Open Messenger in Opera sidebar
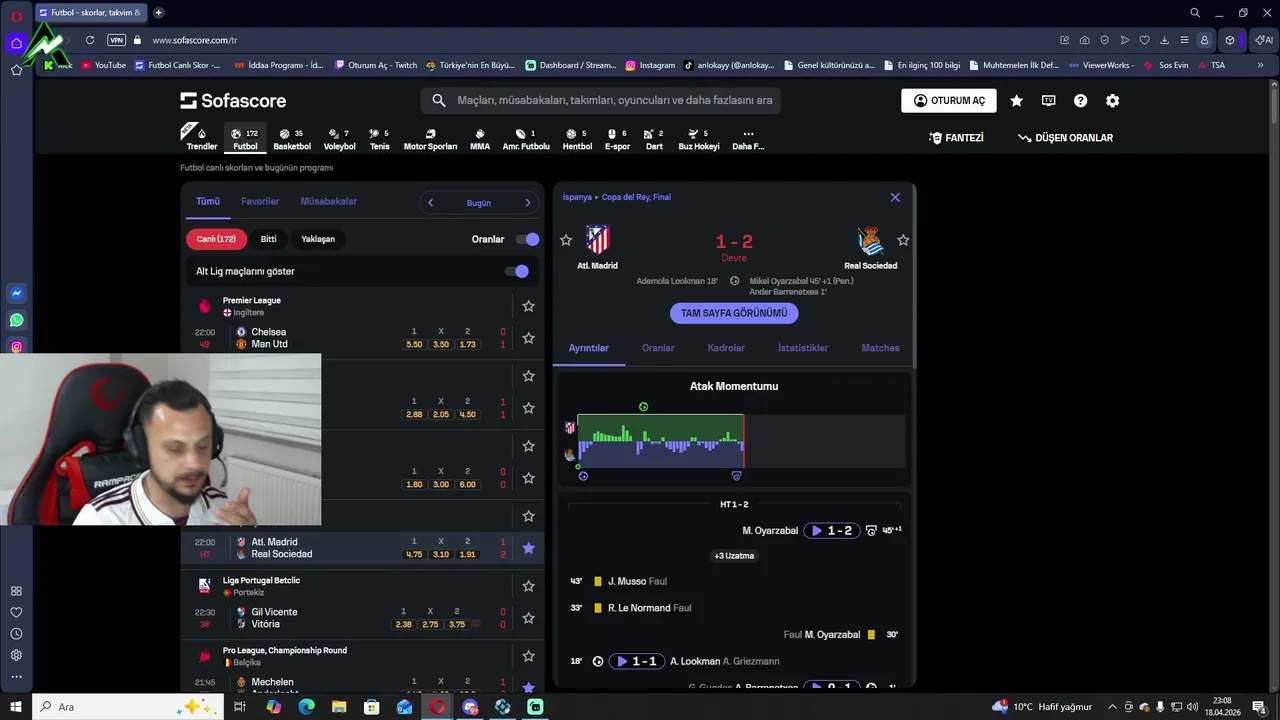Image resolution: width=1280 pixels, height=720 pixels. [16, 293]
